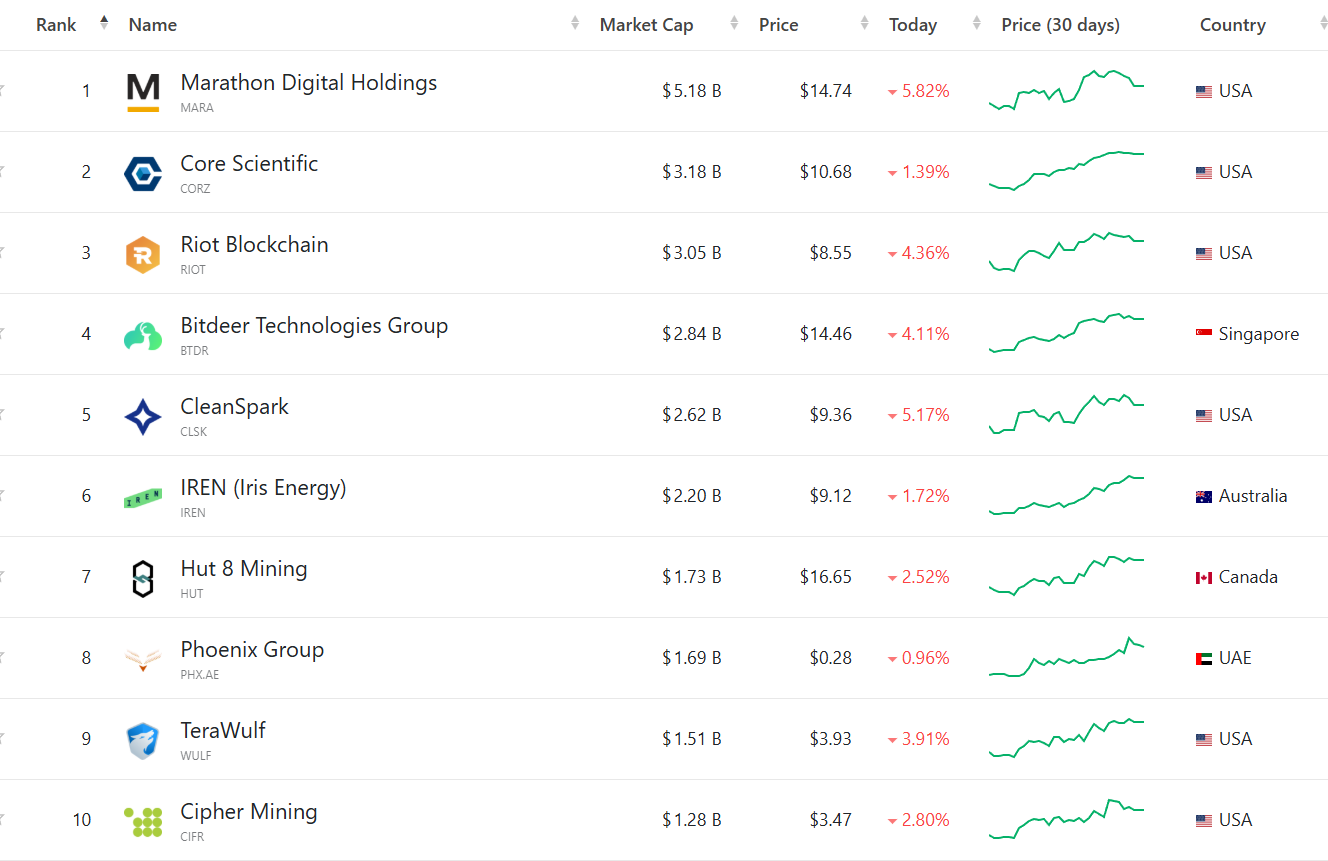Click the Riot Blockchain orange logo
Viewport: 1328px width, 861px height.
coord(143,254)
